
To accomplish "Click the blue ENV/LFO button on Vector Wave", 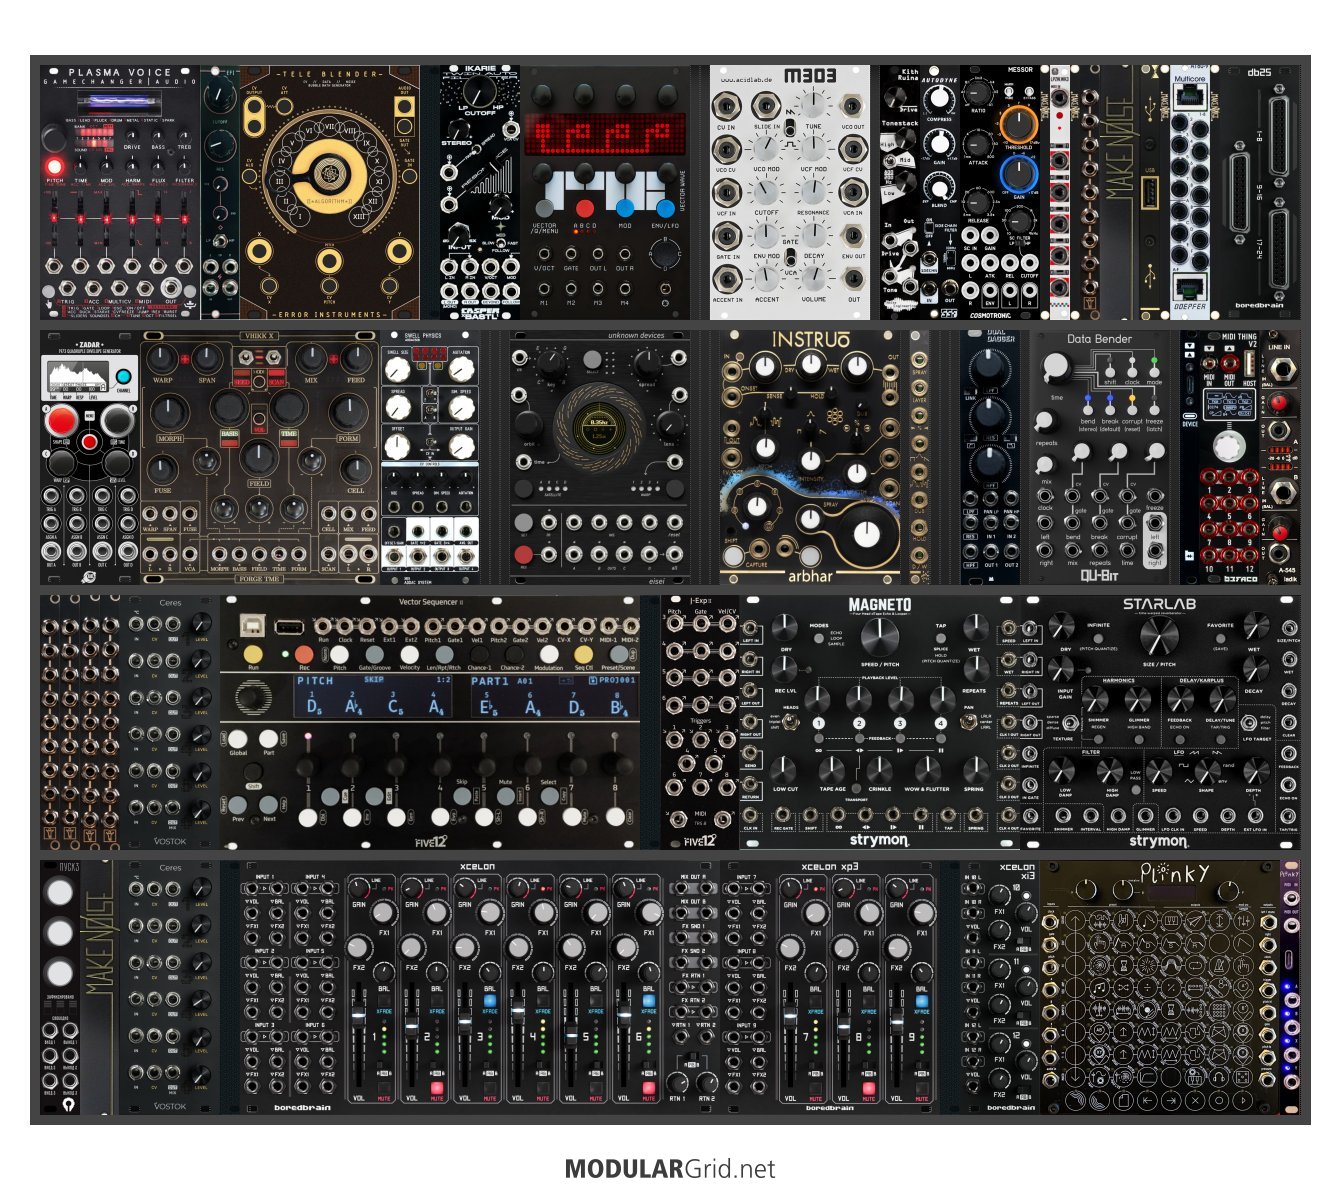I will (665, 208).
